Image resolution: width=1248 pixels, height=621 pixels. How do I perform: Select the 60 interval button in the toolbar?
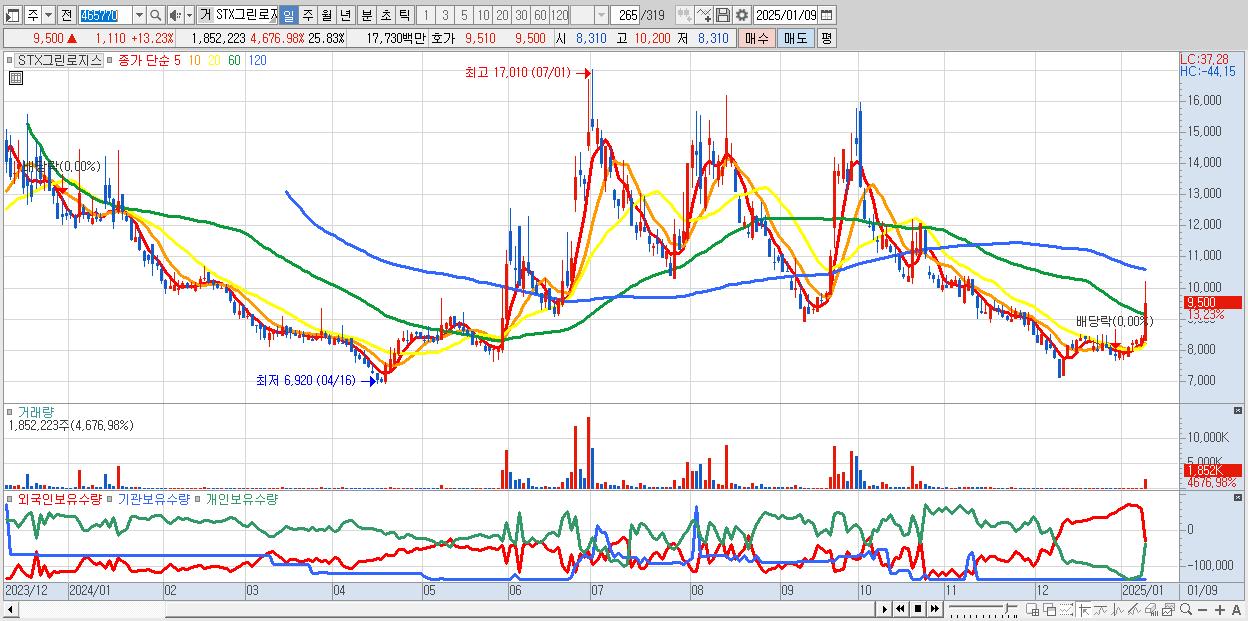click(x=540, y=15)
